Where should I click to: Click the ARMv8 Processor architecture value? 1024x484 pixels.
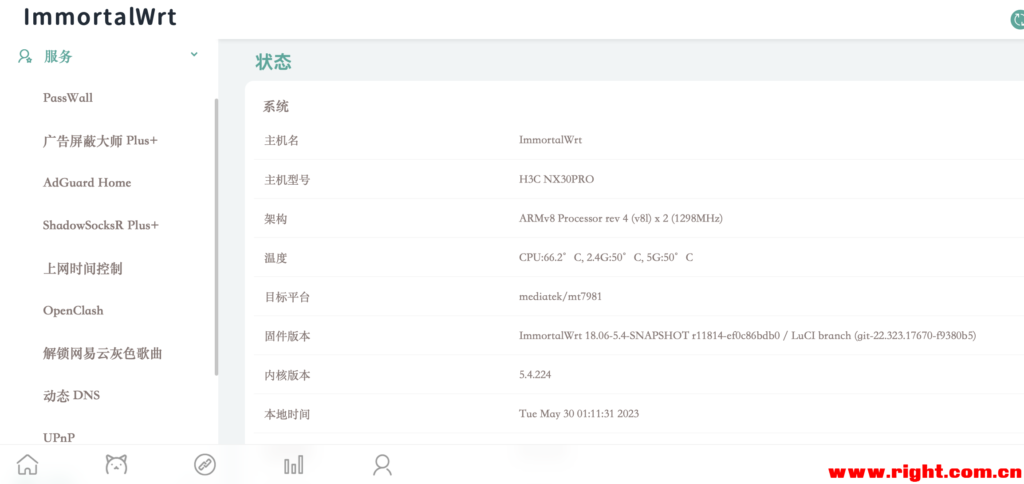(620, 218)
